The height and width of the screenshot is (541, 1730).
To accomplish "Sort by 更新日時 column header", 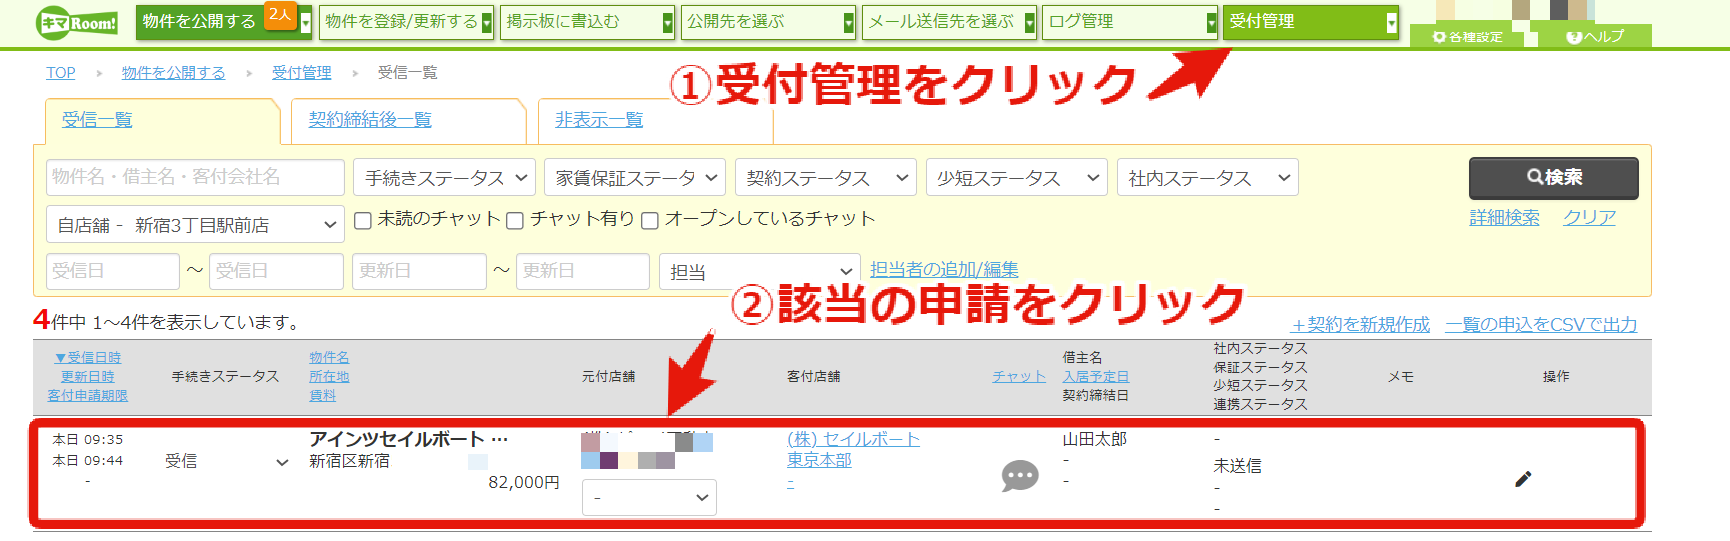I will pos(88,377).
